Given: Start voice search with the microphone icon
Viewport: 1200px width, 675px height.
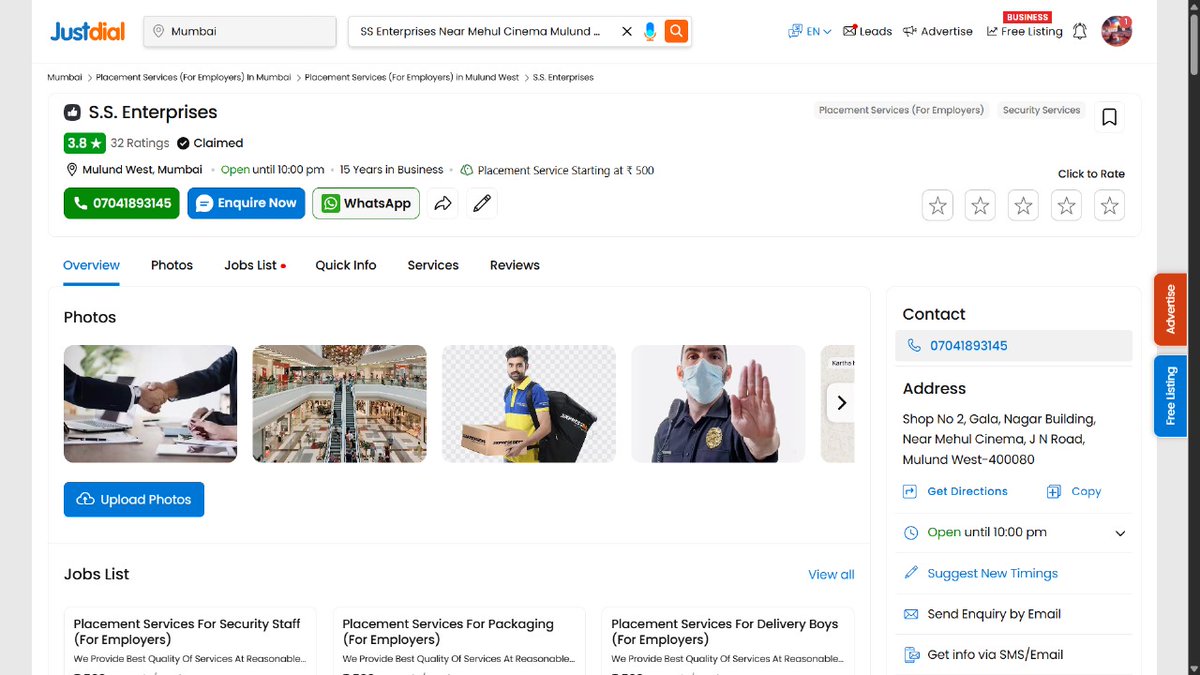Looking at the screenshot, I should click(x=650, y=32).
